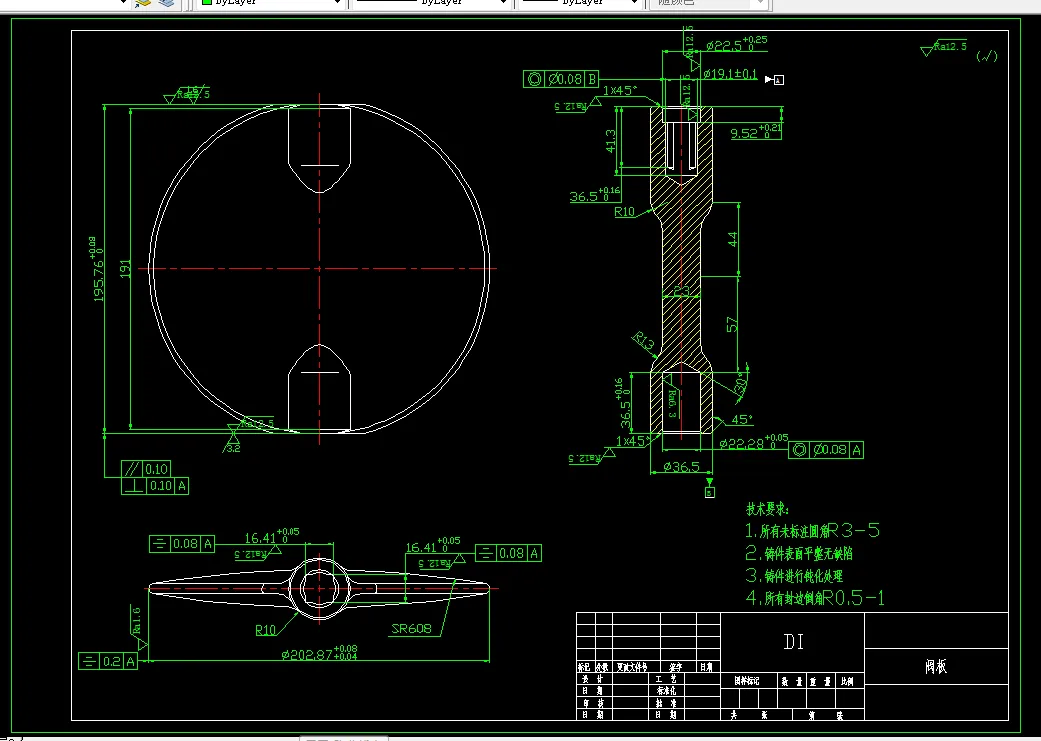The width and height of the screenshot is (1041, 741).
Task: Select the R10 label in section view
Action: (x=624, y=212)
